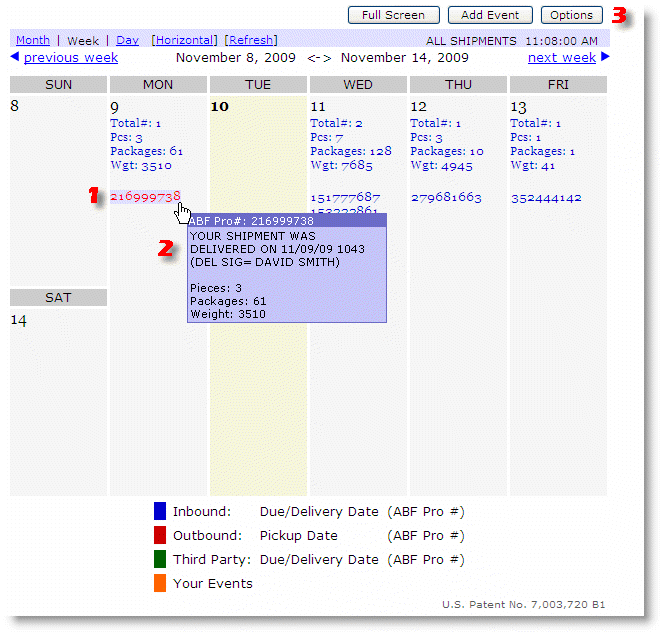This screenshot has height=632, width=660.
Task: Switch to Day view
Action: point(127,40)
